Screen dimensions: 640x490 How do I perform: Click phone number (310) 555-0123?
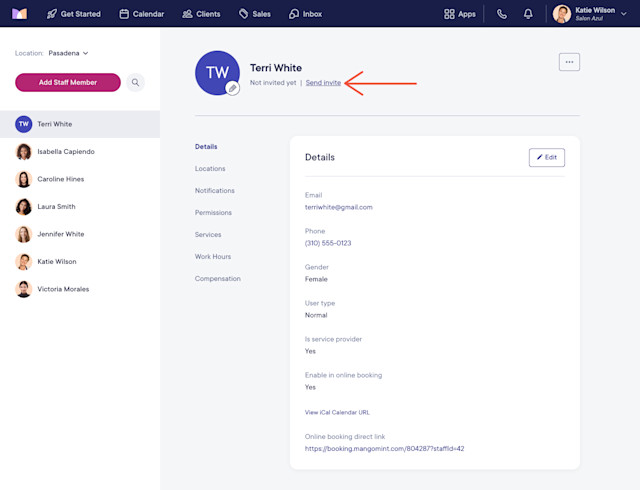pyautogui.click(x=328, y=243)
